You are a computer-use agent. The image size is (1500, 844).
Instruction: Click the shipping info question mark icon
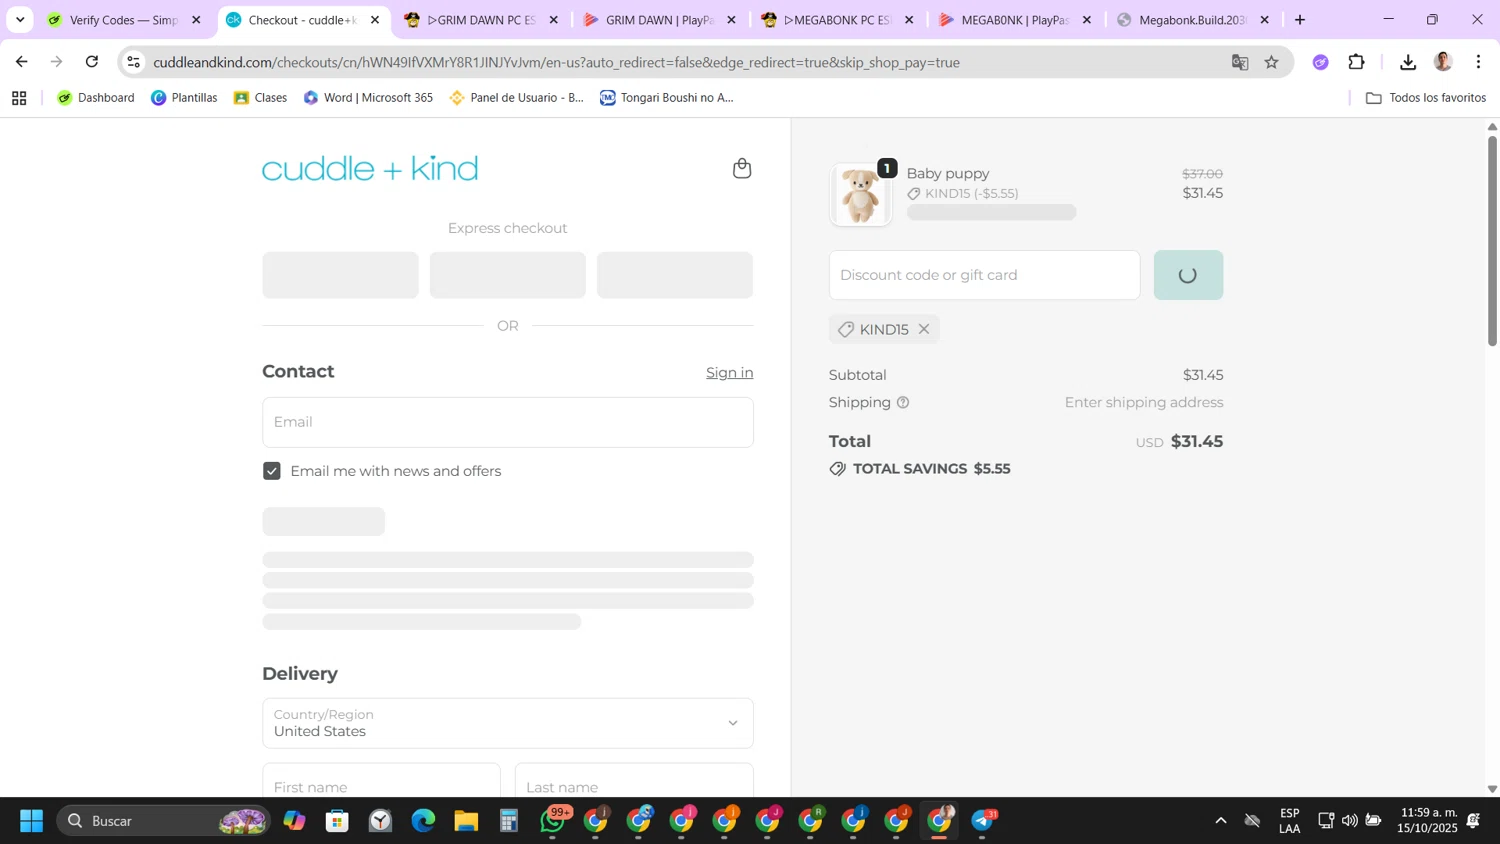click(903, 402)
